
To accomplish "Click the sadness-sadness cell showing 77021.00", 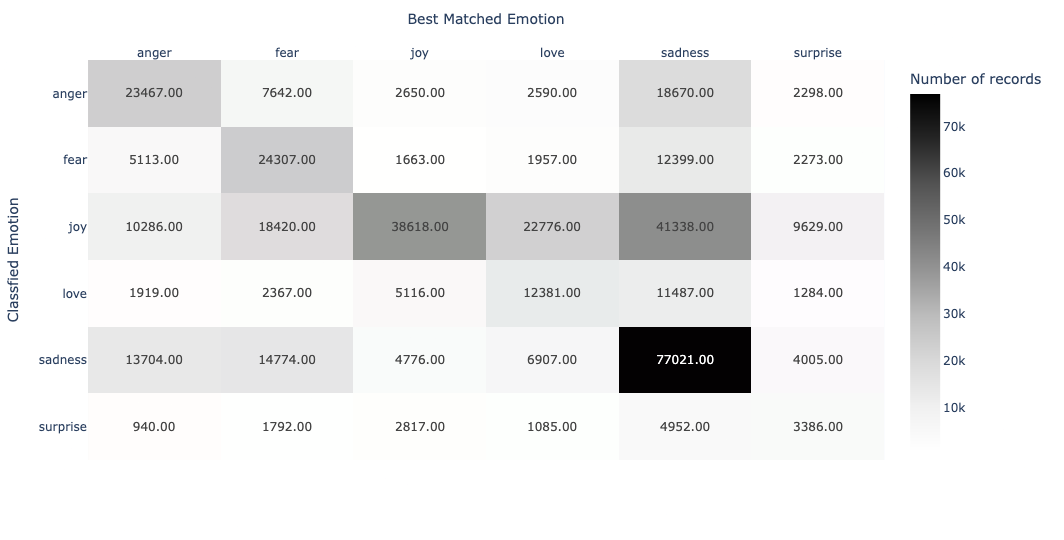I will [685, 360].
